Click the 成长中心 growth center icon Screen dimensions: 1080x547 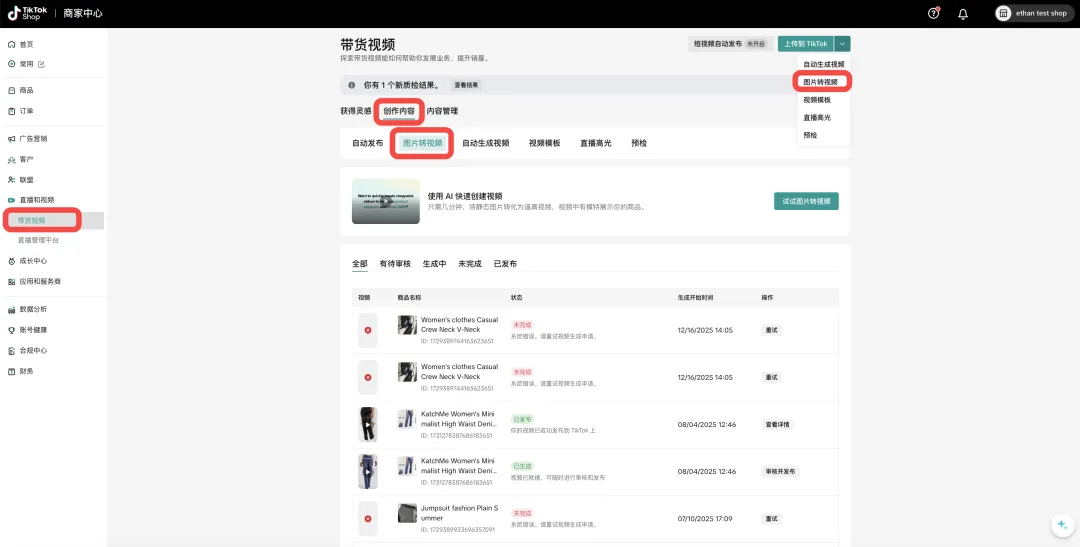[11, 261]
